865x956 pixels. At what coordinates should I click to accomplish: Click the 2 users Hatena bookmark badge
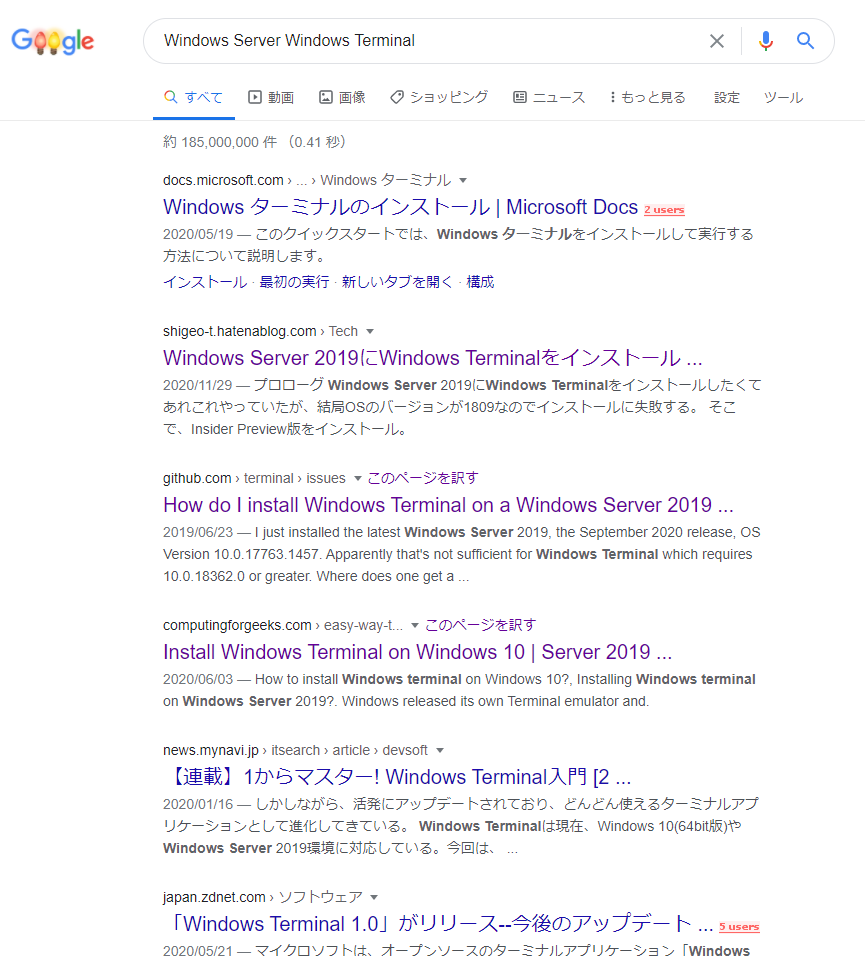[x=663, y=210]
